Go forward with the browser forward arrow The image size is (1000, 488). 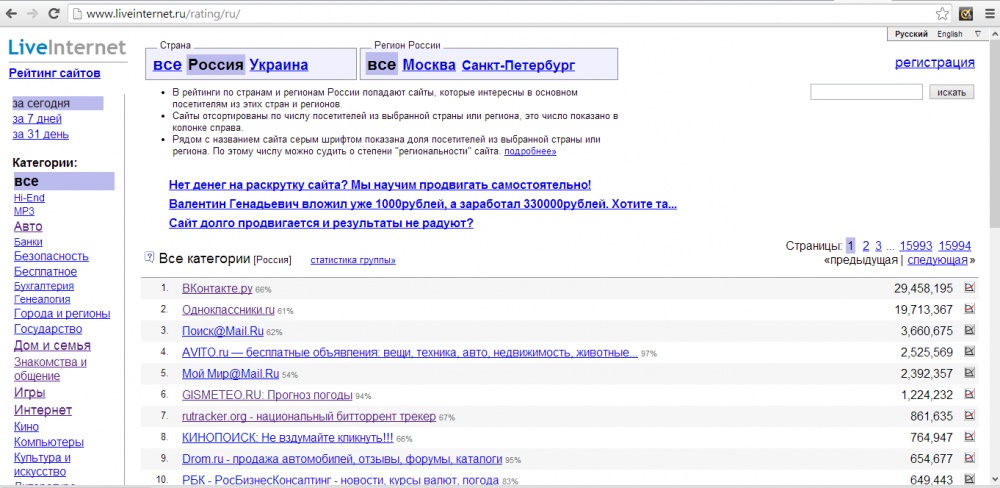click(x=32, y=13)
